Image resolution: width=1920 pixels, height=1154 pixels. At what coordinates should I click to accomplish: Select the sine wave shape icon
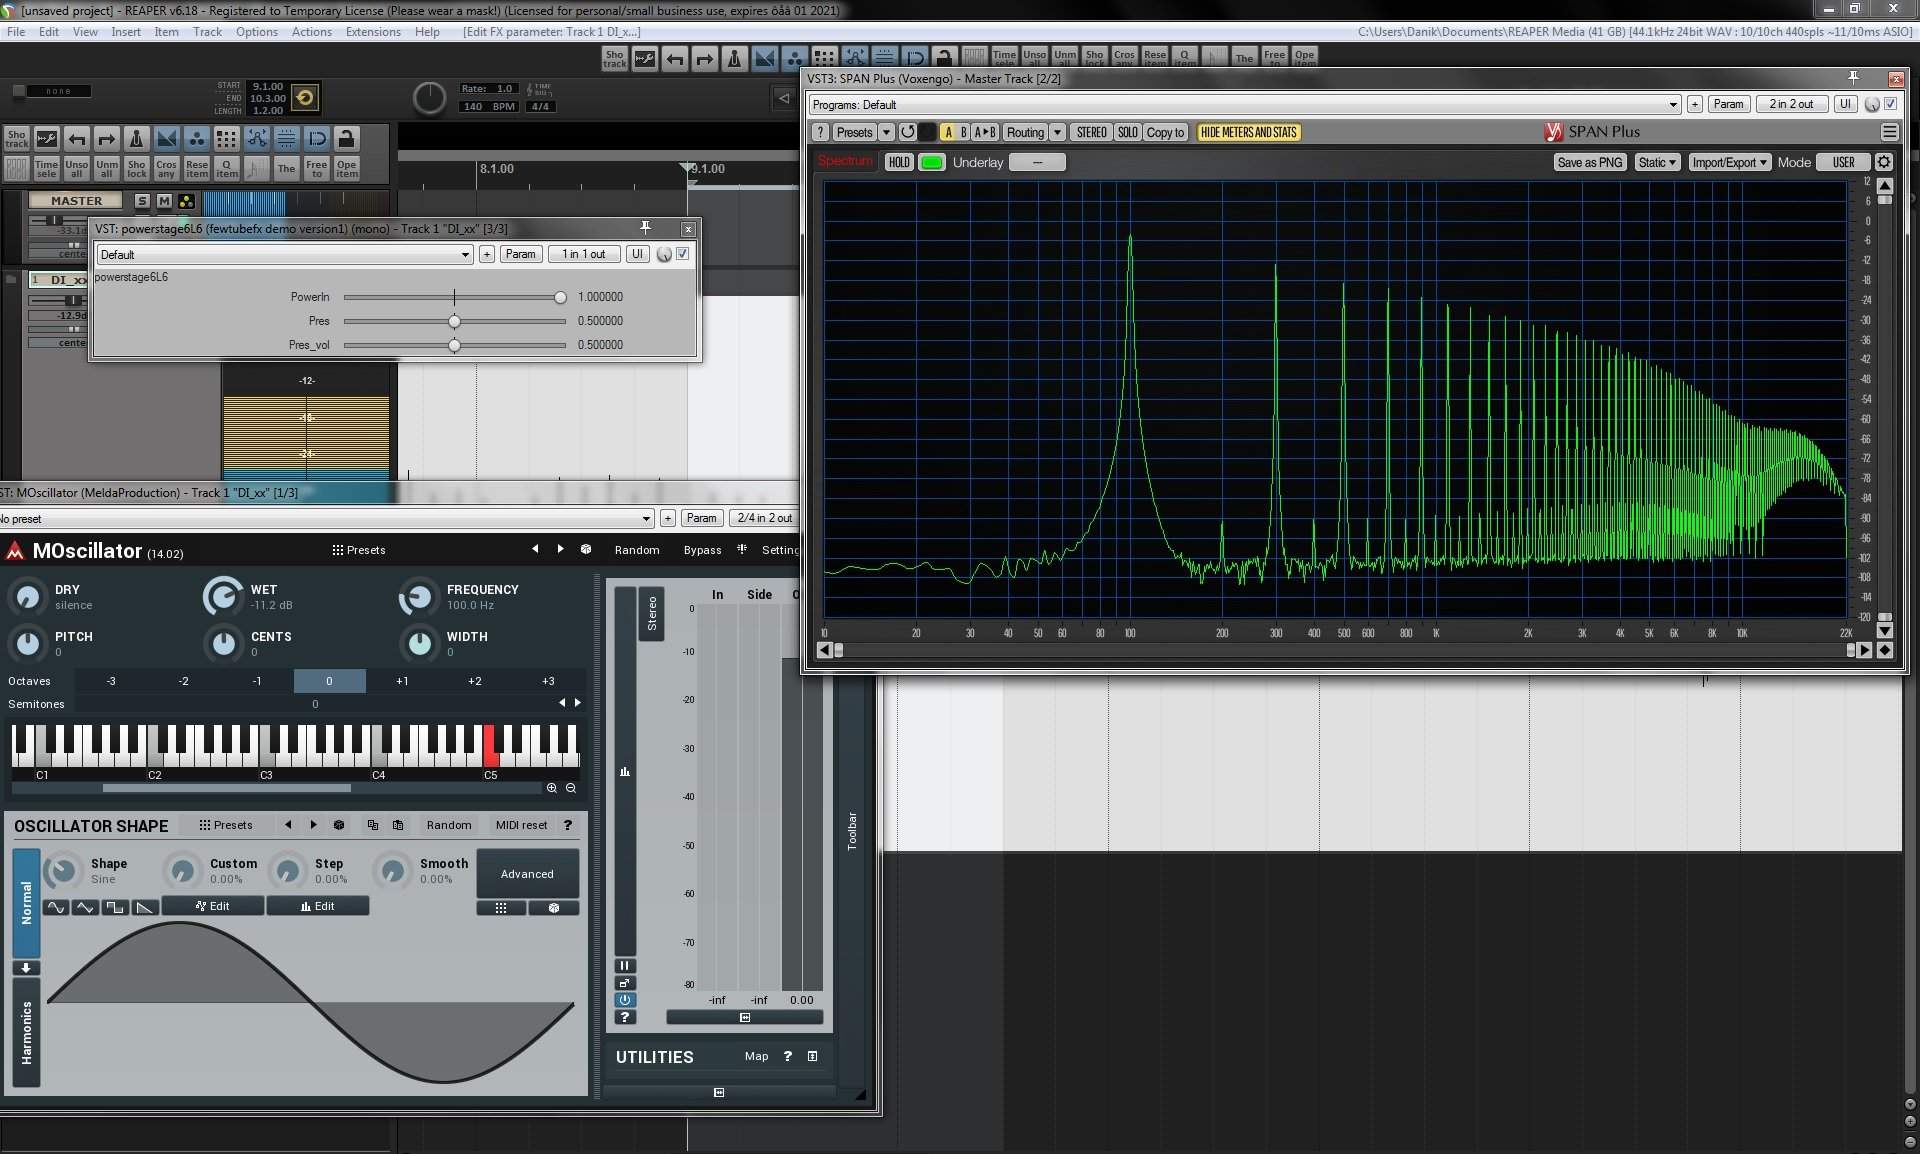pos(56,907)
